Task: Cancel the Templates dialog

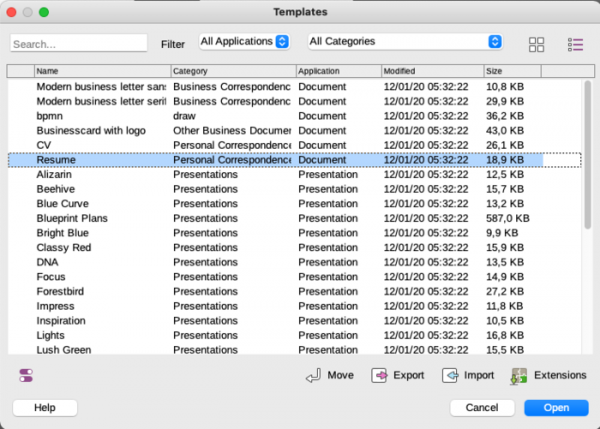Action: tap(481, 407)
